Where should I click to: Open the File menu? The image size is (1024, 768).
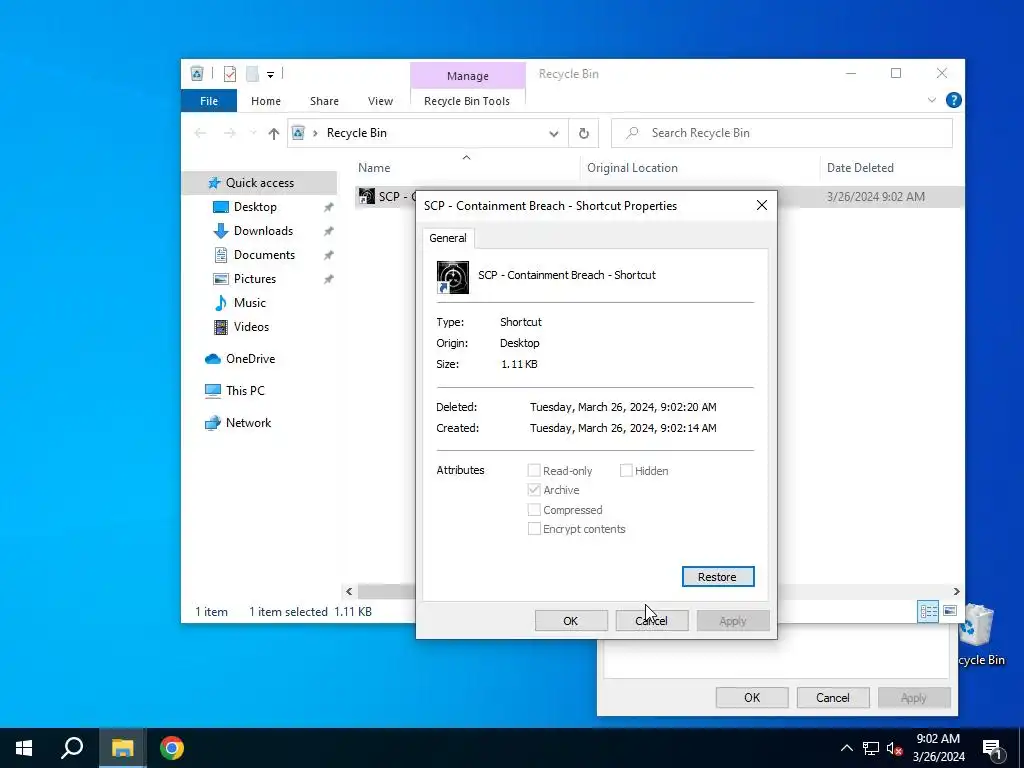click(209, 101)
